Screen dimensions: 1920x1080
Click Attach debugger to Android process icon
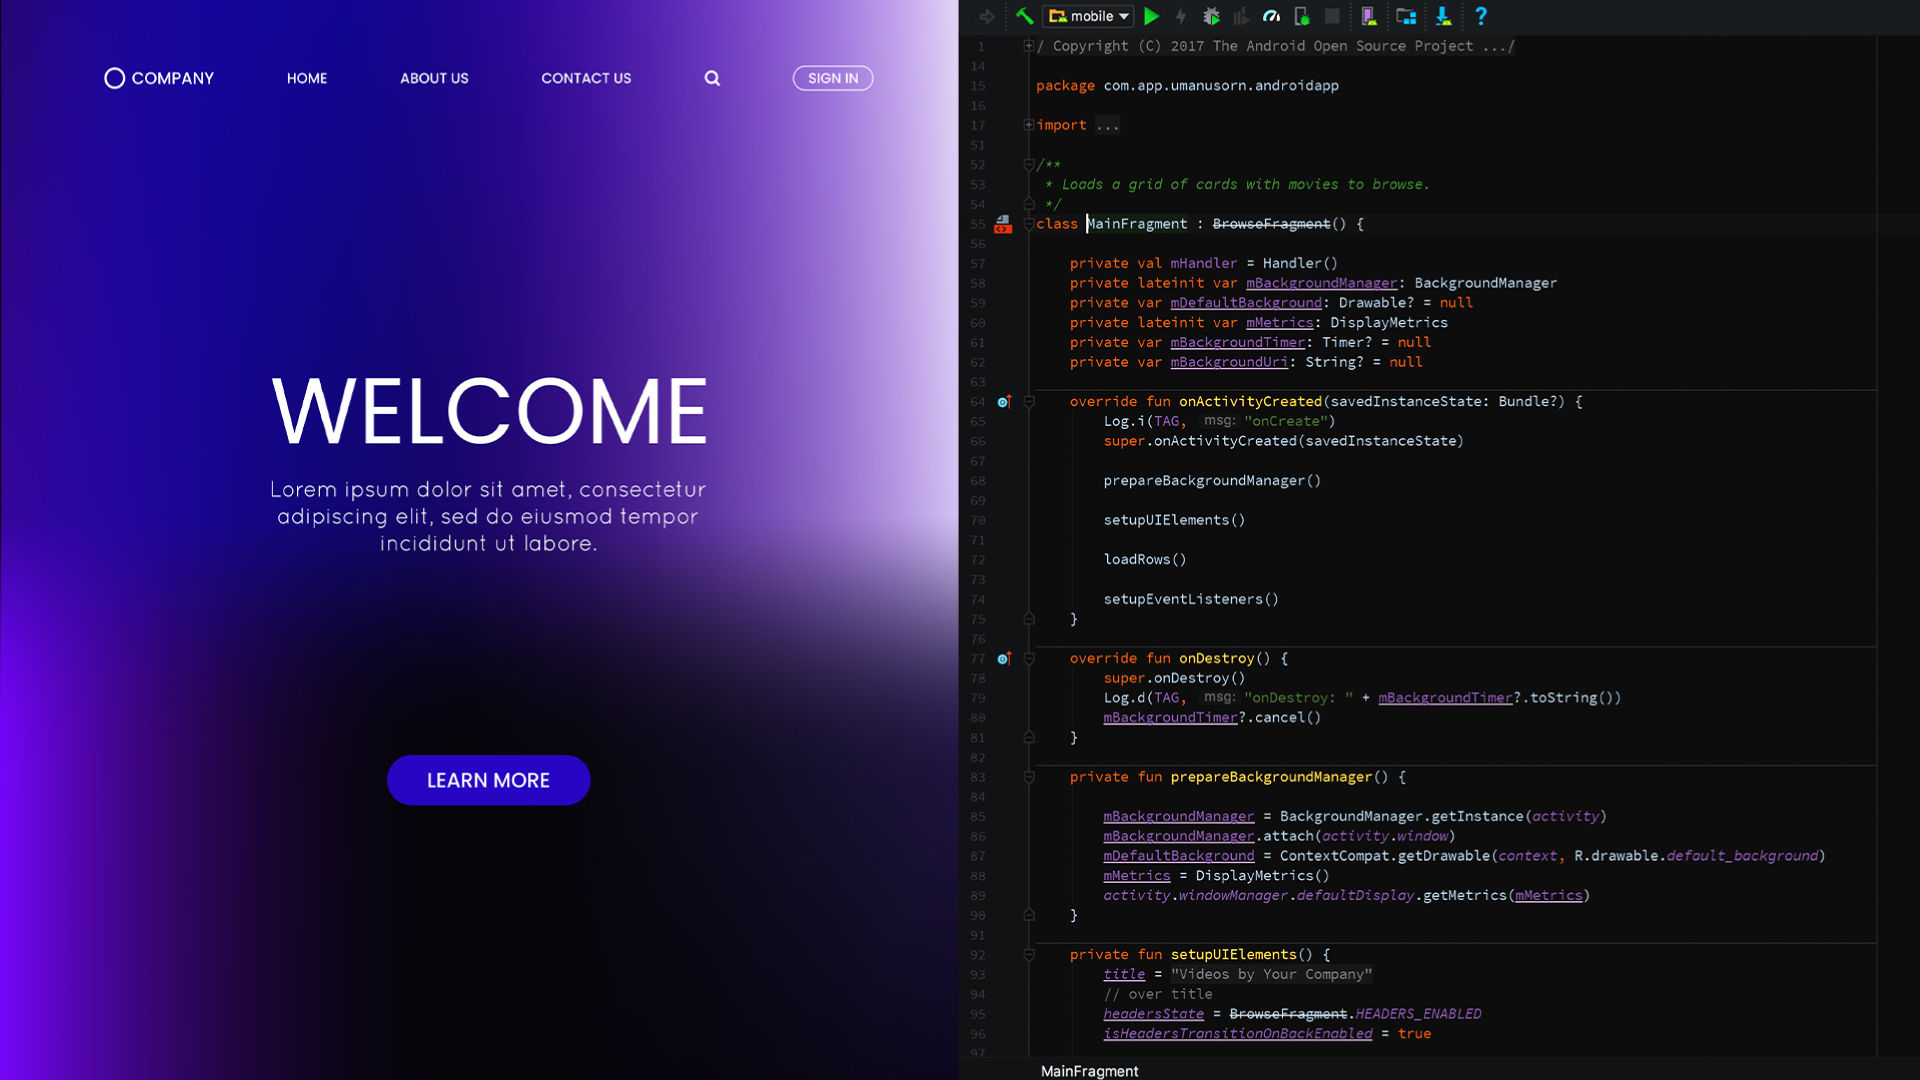tap(1301, 16)
